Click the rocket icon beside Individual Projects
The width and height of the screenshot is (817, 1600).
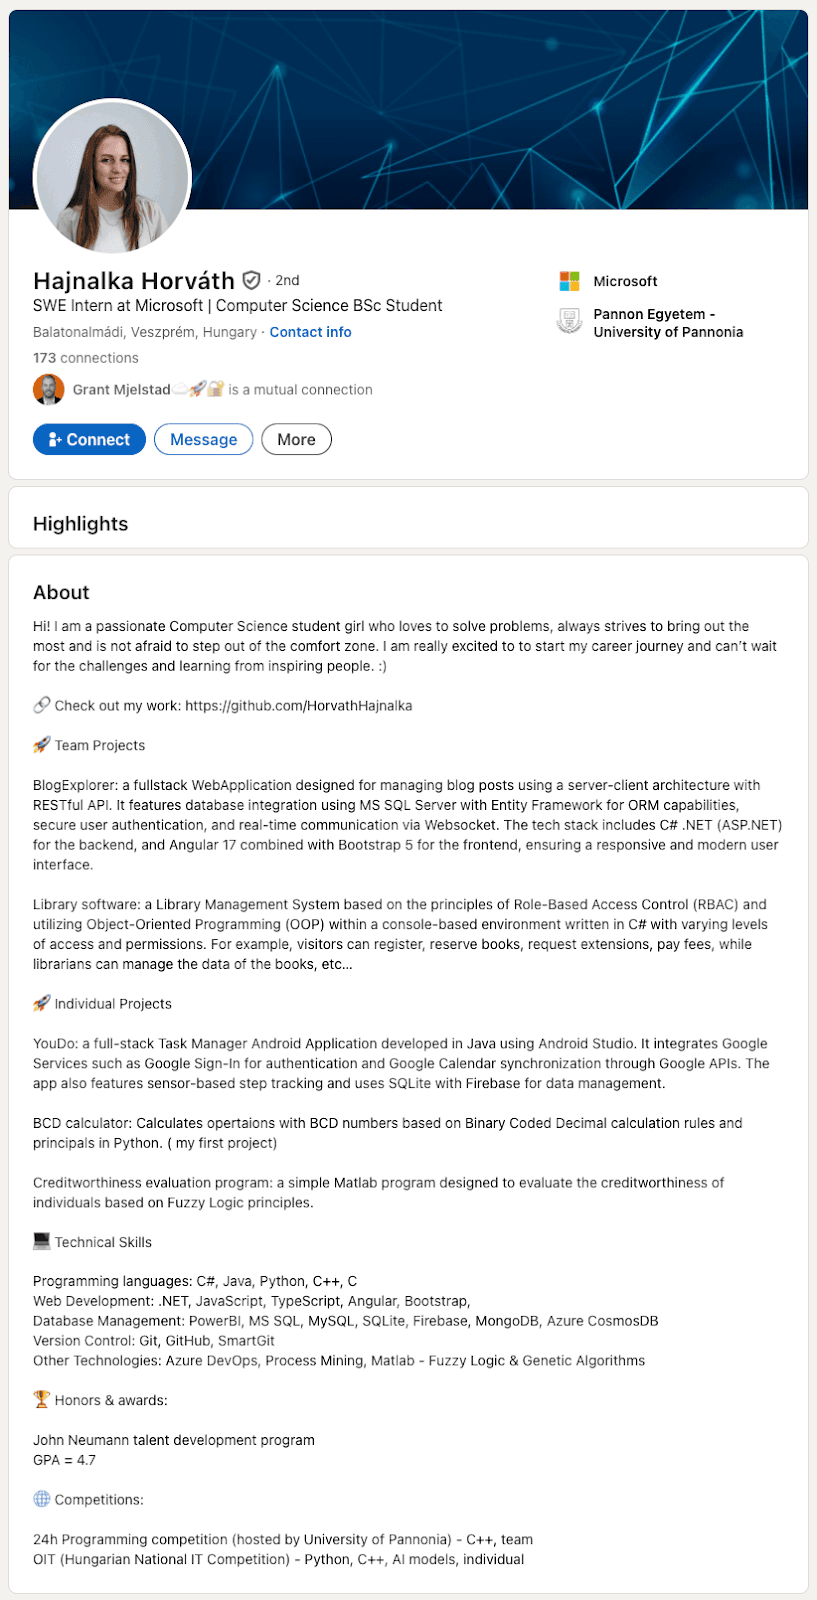click(x=42, y=1003)
